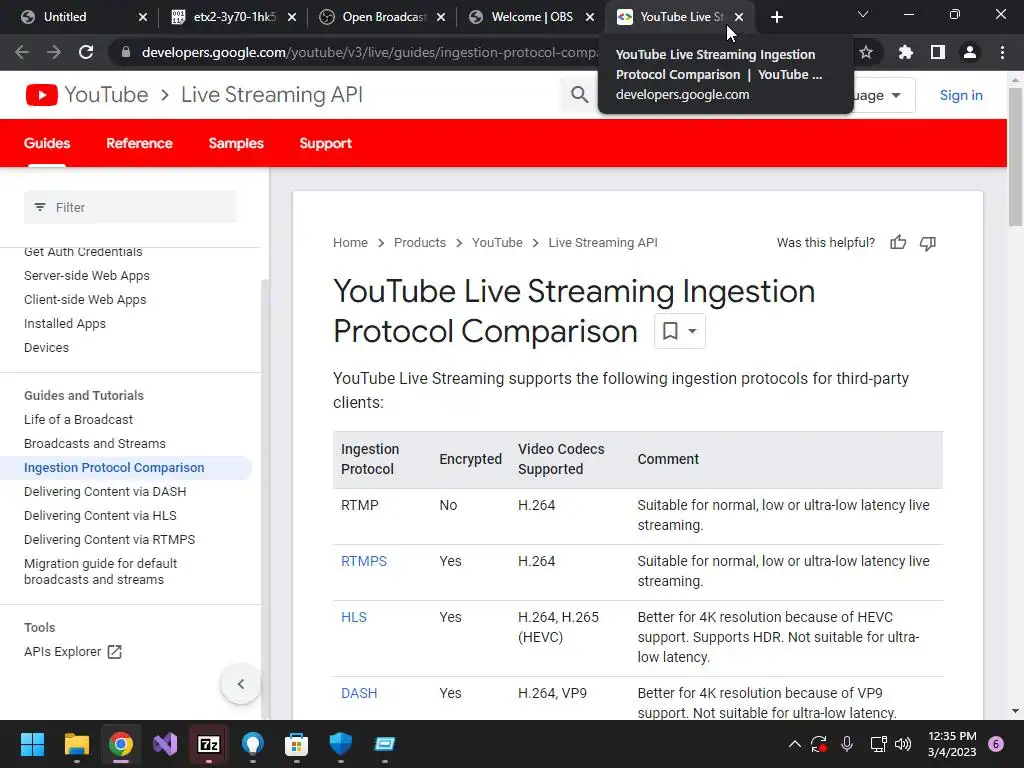
Task: Open the RTMPS protocol link
Action: coord(364,561)
